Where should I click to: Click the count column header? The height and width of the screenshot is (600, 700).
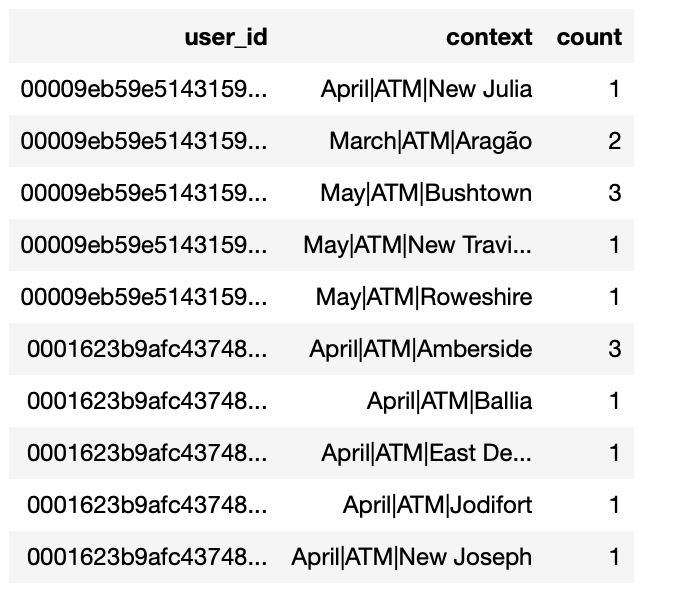tap(589, 38)
